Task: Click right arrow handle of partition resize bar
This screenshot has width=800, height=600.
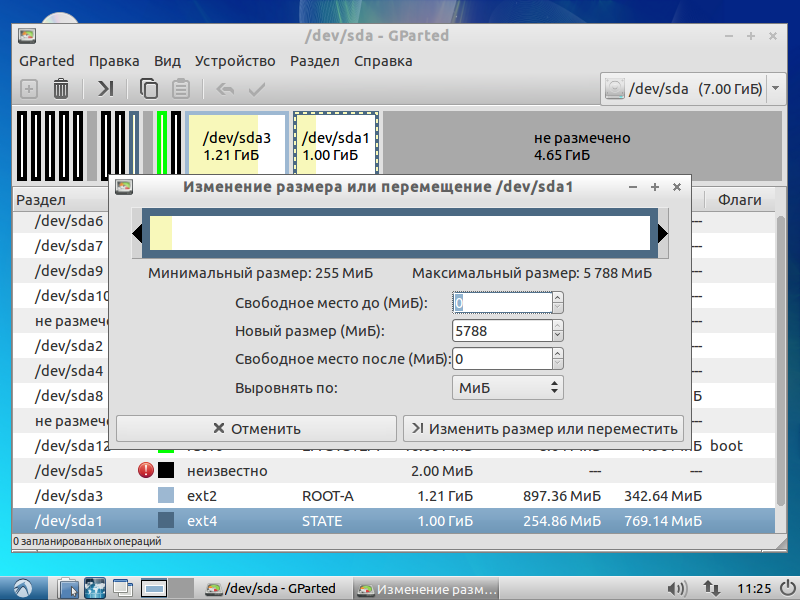Action: click(663, 234)
